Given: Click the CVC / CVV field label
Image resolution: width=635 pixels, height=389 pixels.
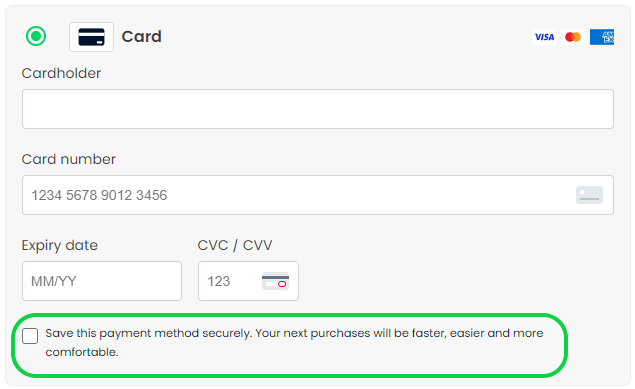Looking at the screenshot, I should point(235,245).
